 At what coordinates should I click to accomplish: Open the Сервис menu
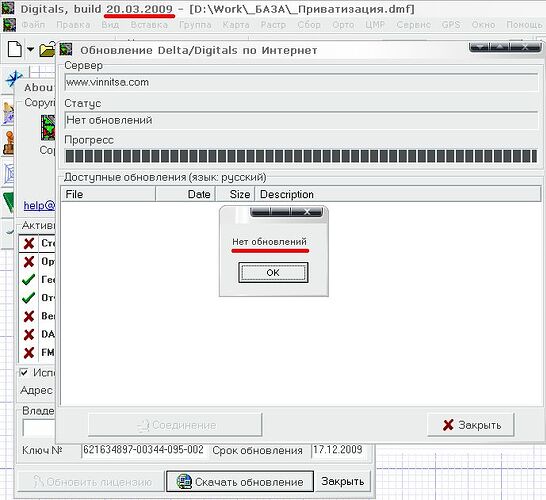pyautogui.click(x=413, y=25)
